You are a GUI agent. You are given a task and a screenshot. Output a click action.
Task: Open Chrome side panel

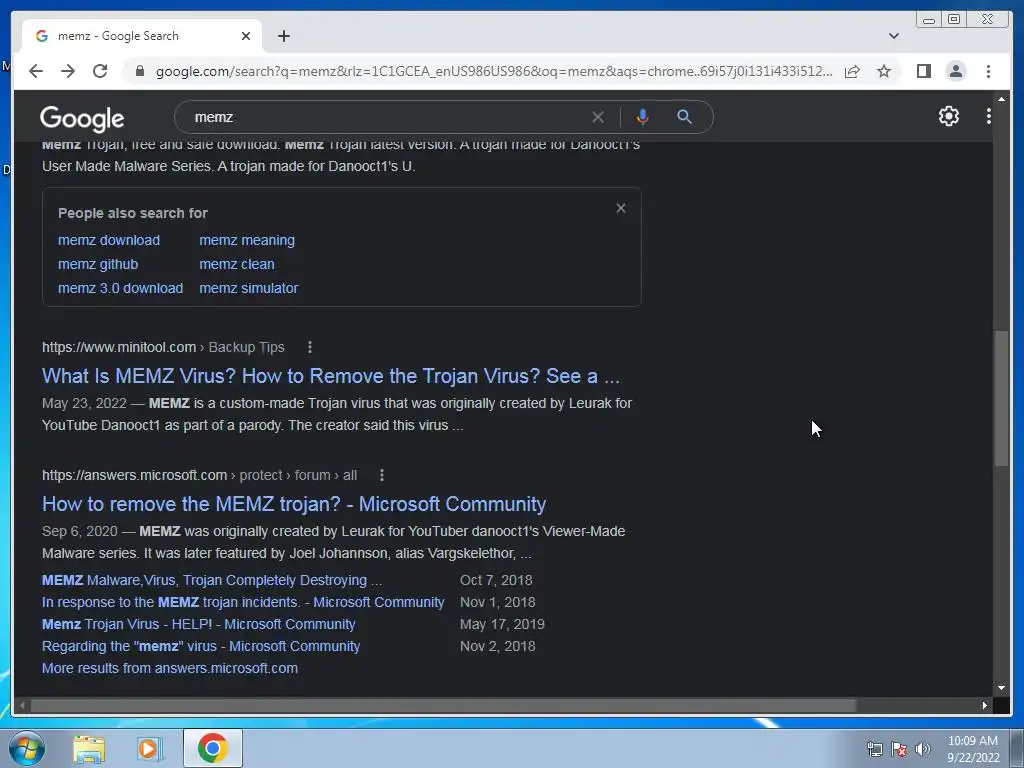[923, 71]
